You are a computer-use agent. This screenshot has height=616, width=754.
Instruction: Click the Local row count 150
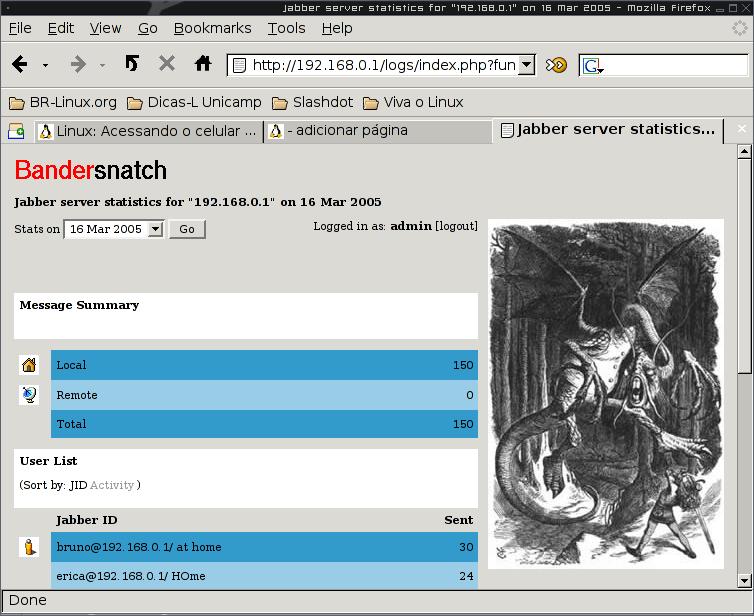[x=463, y=365]
